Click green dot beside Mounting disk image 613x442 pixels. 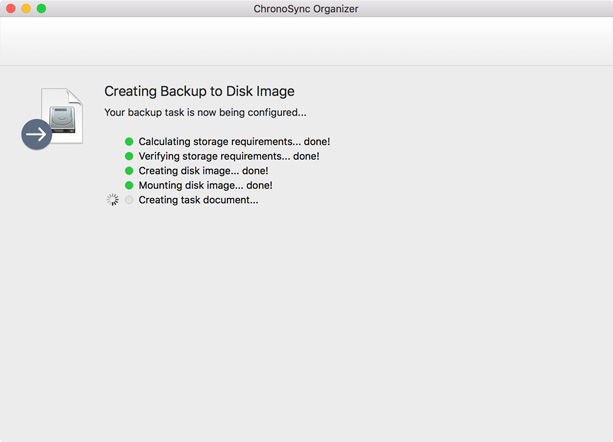(129, 185)
